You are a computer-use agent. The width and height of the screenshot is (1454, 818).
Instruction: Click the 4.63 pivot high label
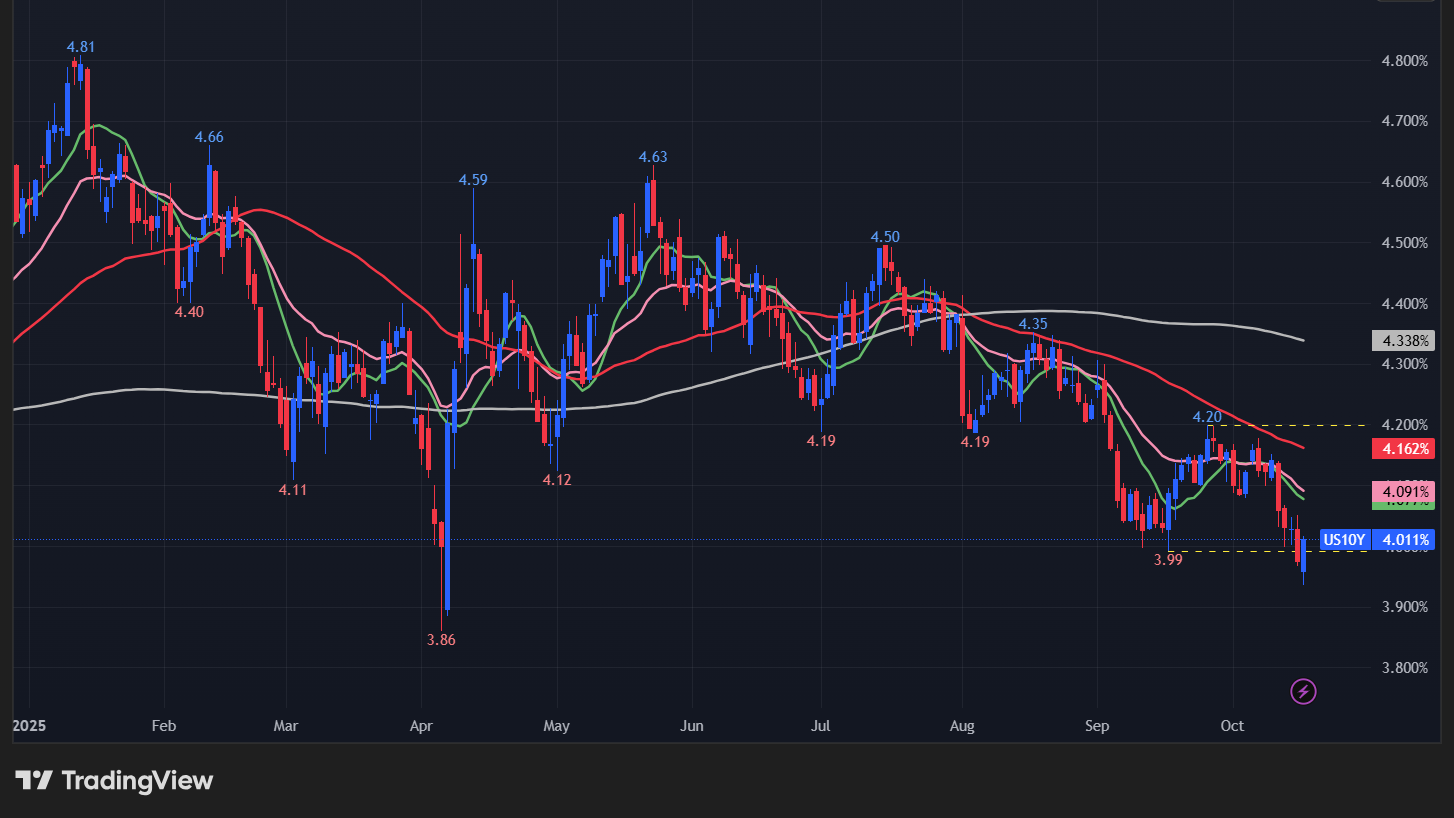point(653,157)
